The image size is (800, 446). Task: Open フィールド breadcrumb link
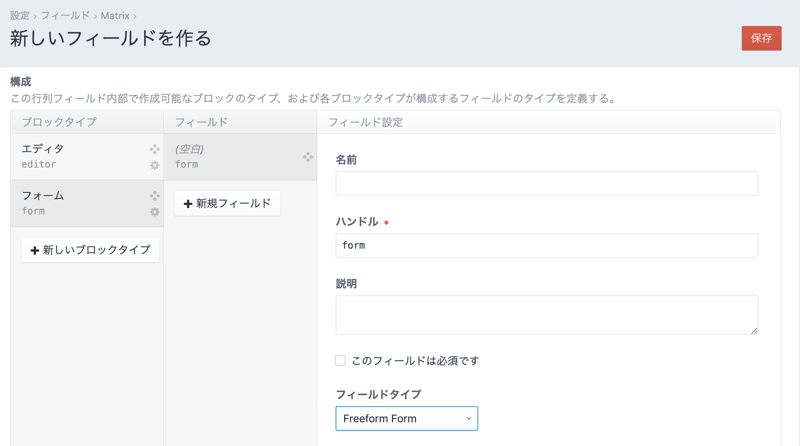click(64, 16)
